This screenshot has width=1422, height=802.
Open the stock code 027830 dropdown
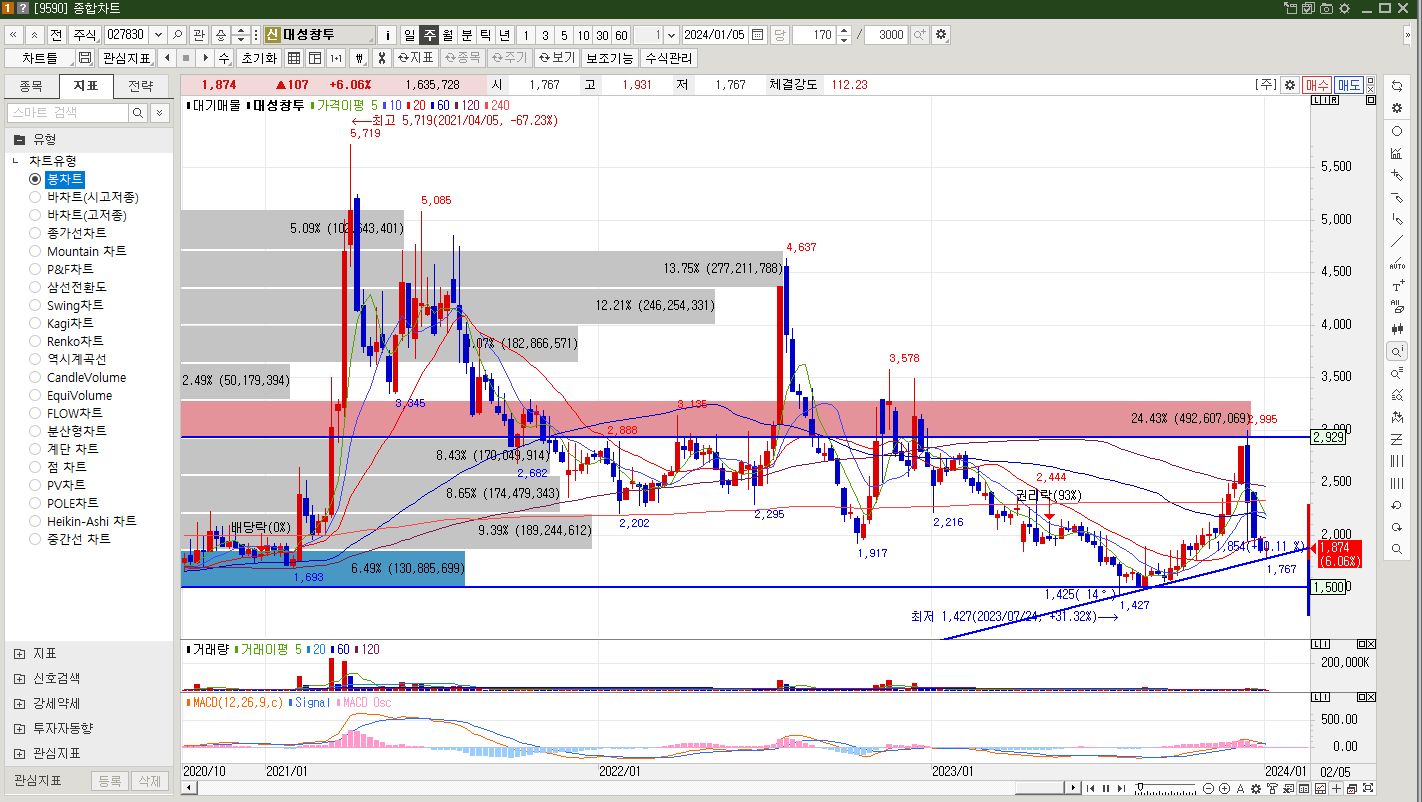158,35
